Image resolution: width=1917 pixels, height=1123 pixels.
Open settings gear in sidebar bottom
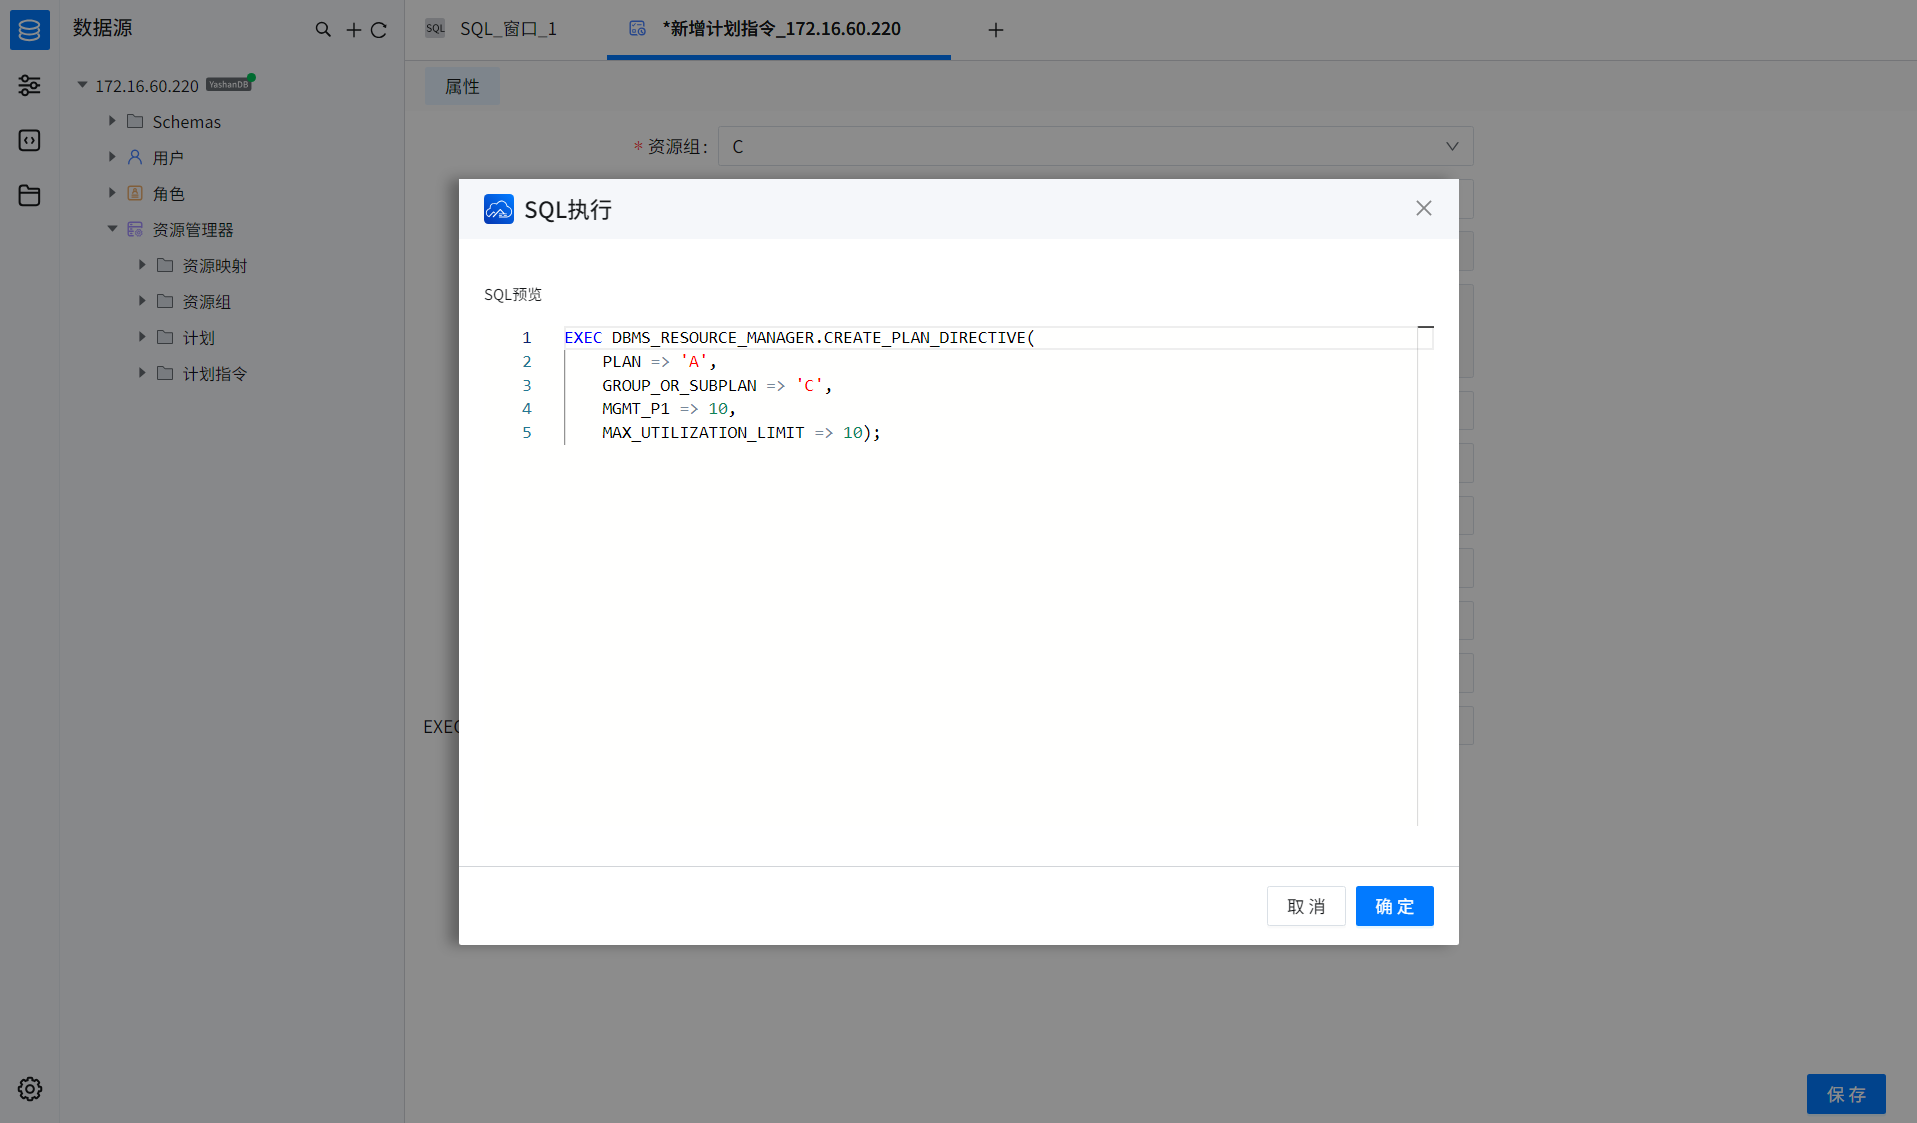click(30, 1089)
